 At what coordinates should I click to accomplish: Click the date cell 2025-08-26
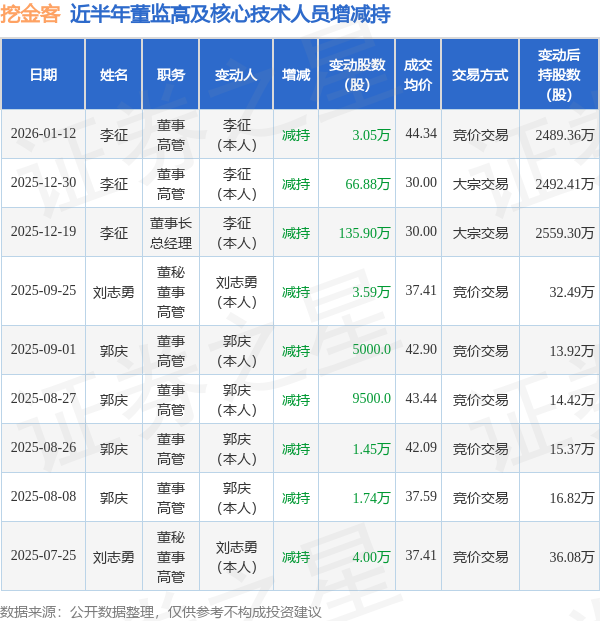(43, 448)
